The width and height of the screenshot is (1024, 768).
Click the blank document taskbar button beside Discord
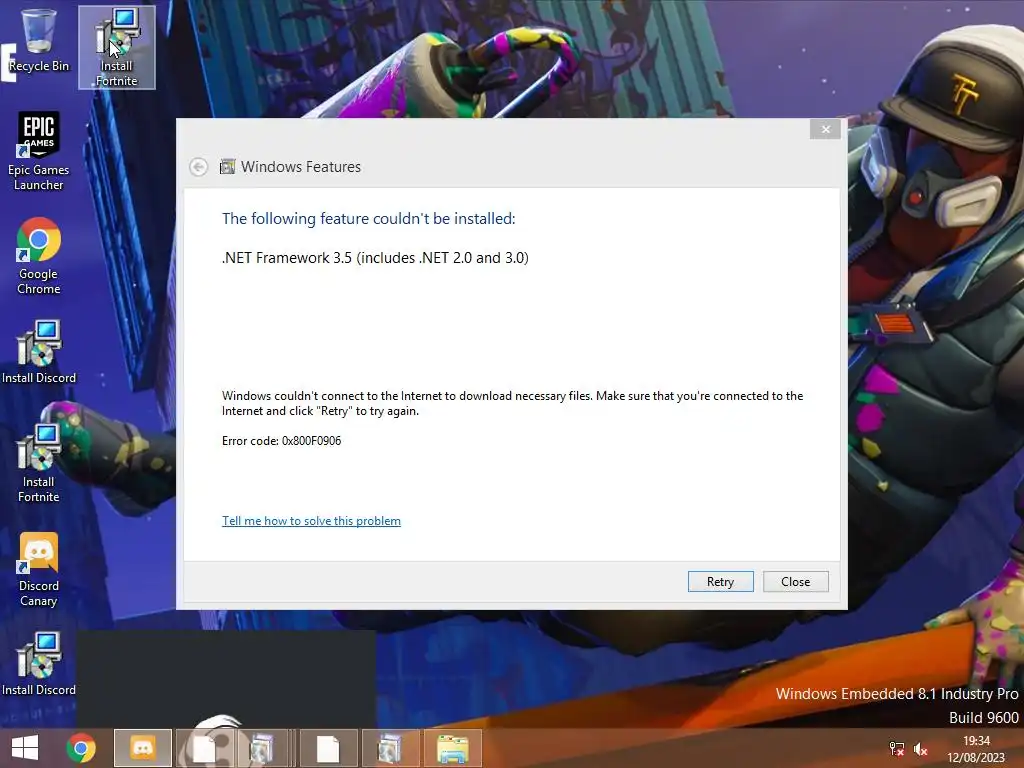tap(204, 748)
